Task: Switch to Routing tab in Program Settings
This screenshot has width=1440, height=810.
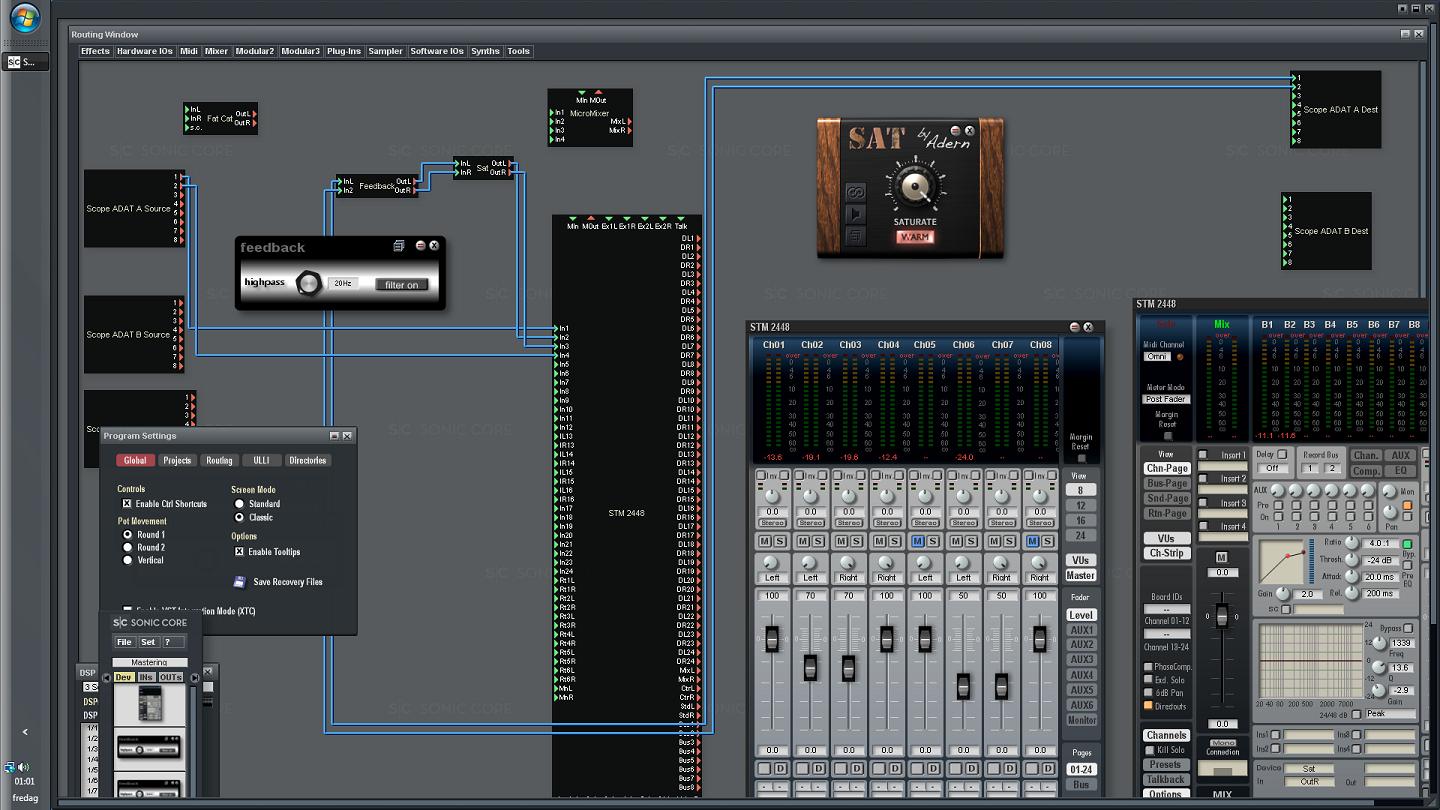Action: tap(219, 461)
